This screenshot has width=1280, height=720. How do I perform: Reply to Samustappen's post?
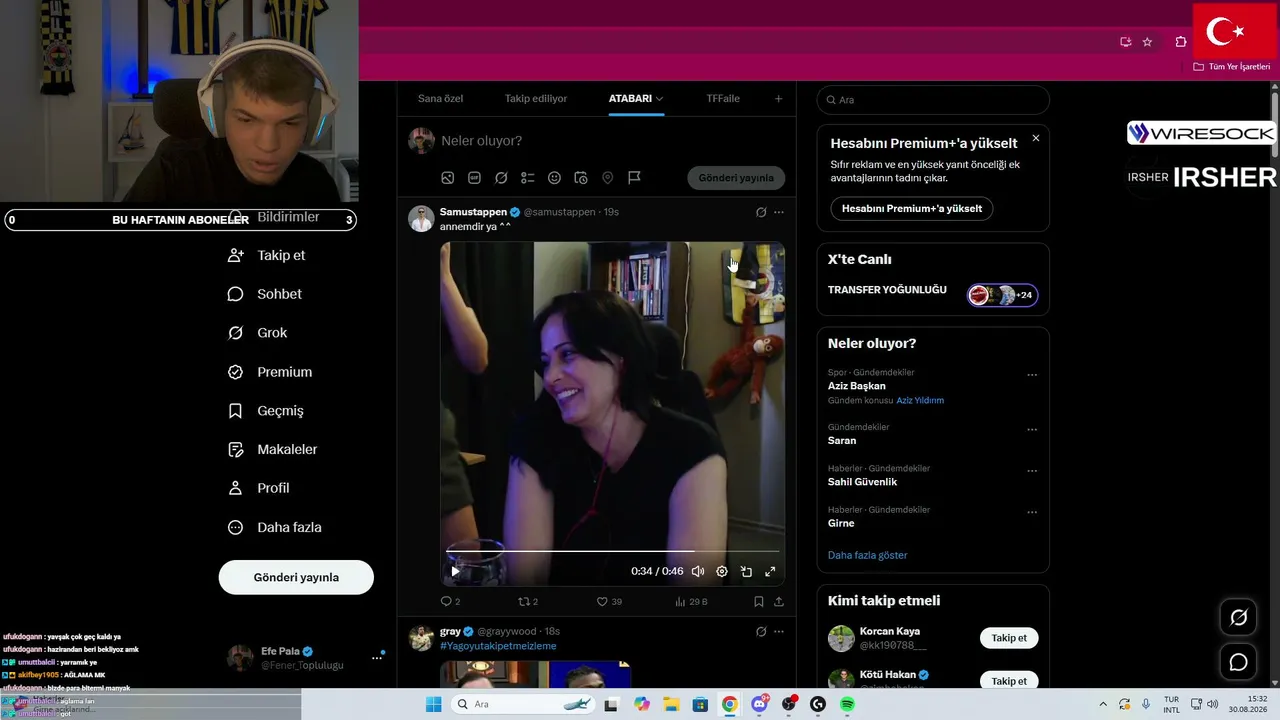pyautogui.click(x=450, y=602)
